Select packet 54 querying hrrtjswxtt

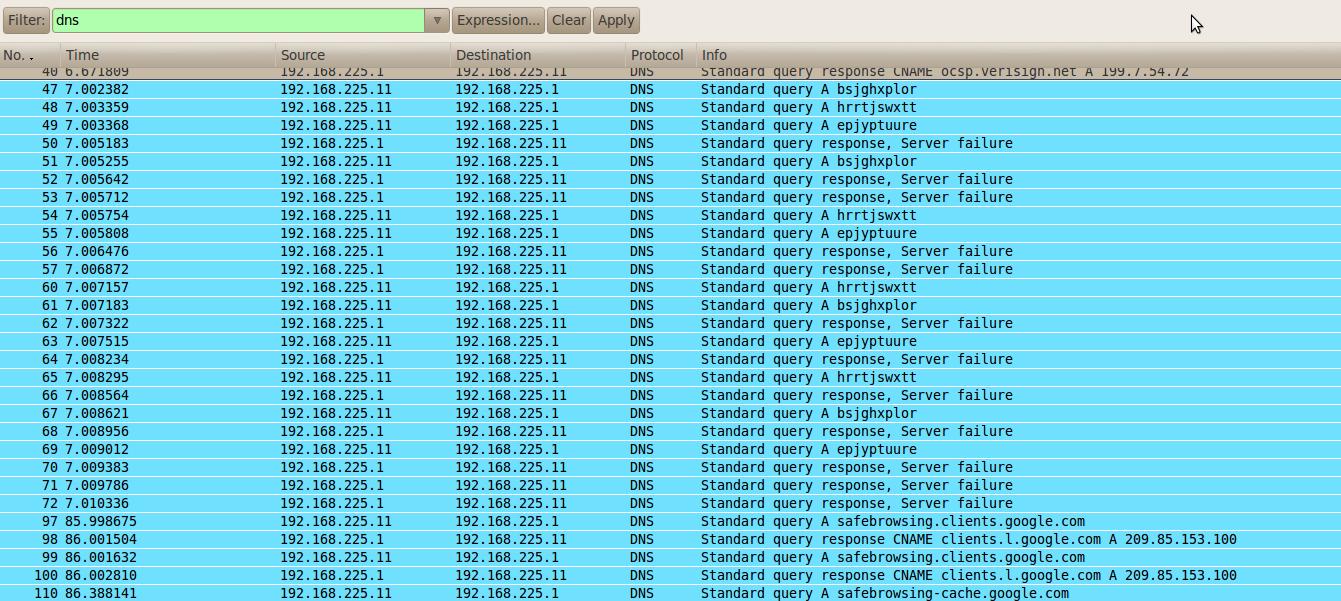coord(670,215)
